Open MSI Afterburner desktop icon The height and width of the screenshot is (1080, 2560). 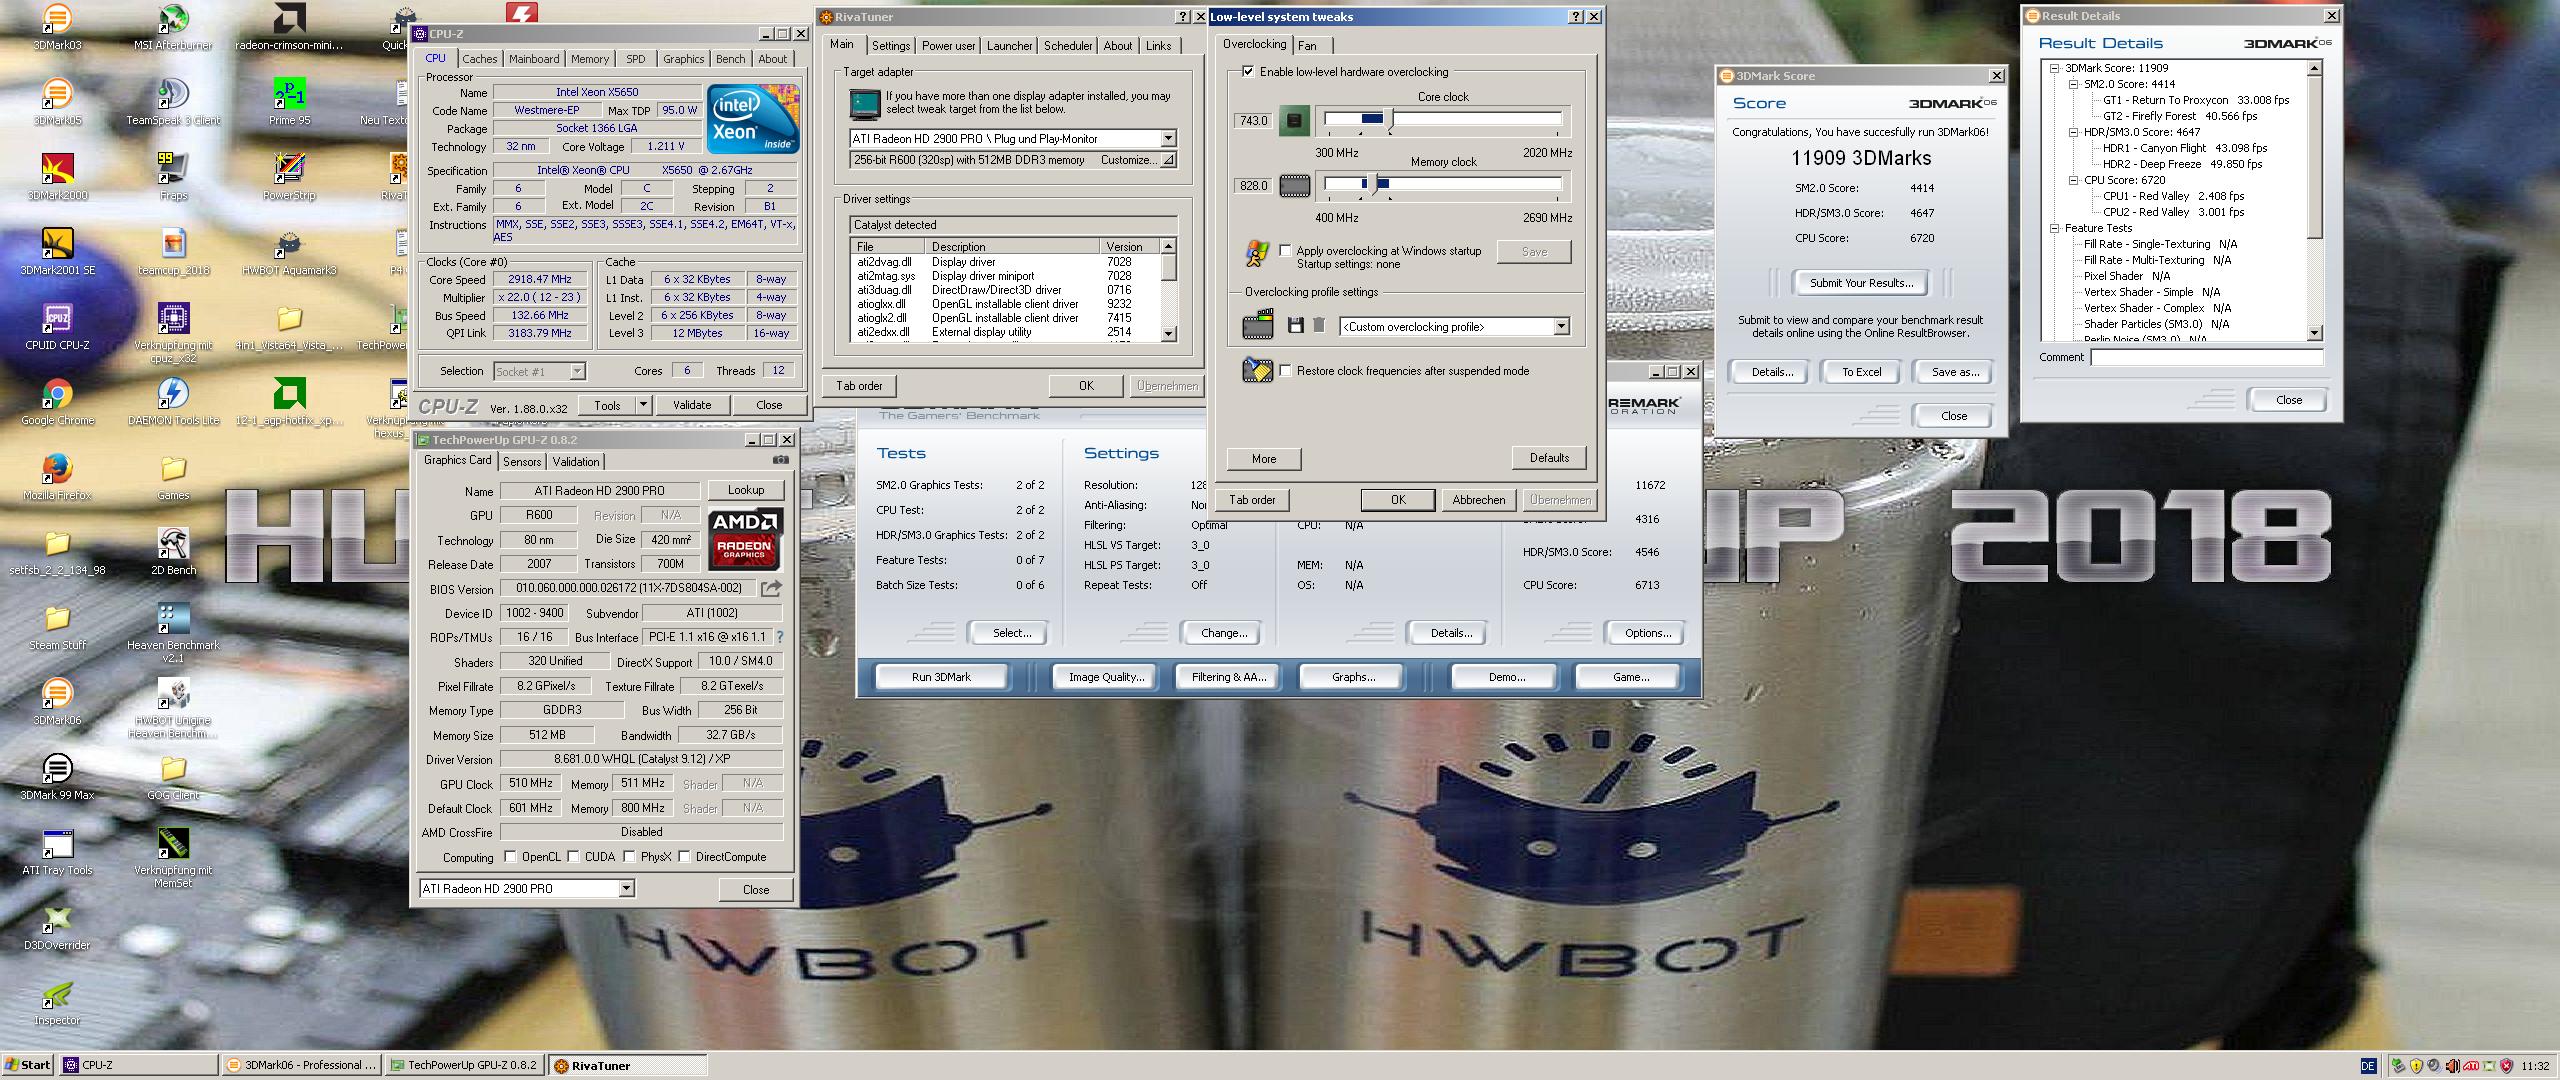click(x=173, y=18)
